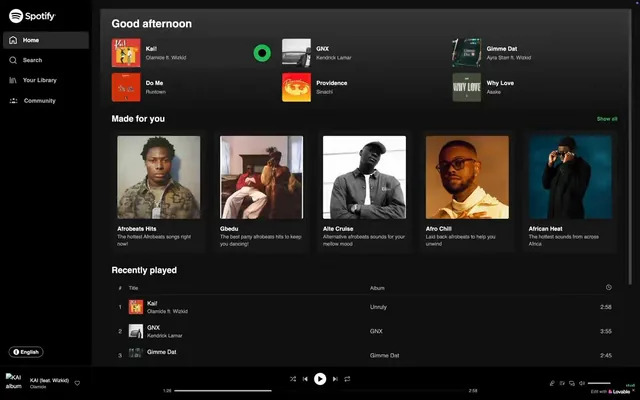Click the Why Love title by Asake
Screen dimensions: 640x400
point(500,83)
